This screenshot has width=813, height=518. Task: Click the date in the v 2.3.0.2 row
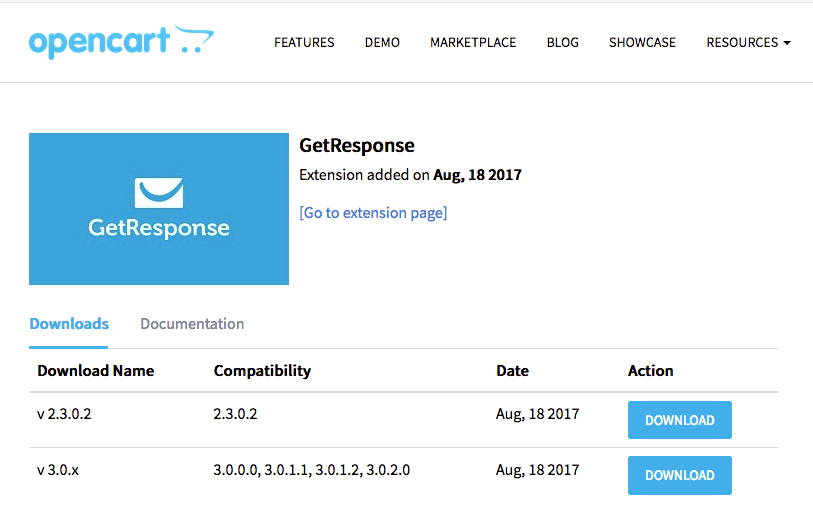tap(538, 414)
